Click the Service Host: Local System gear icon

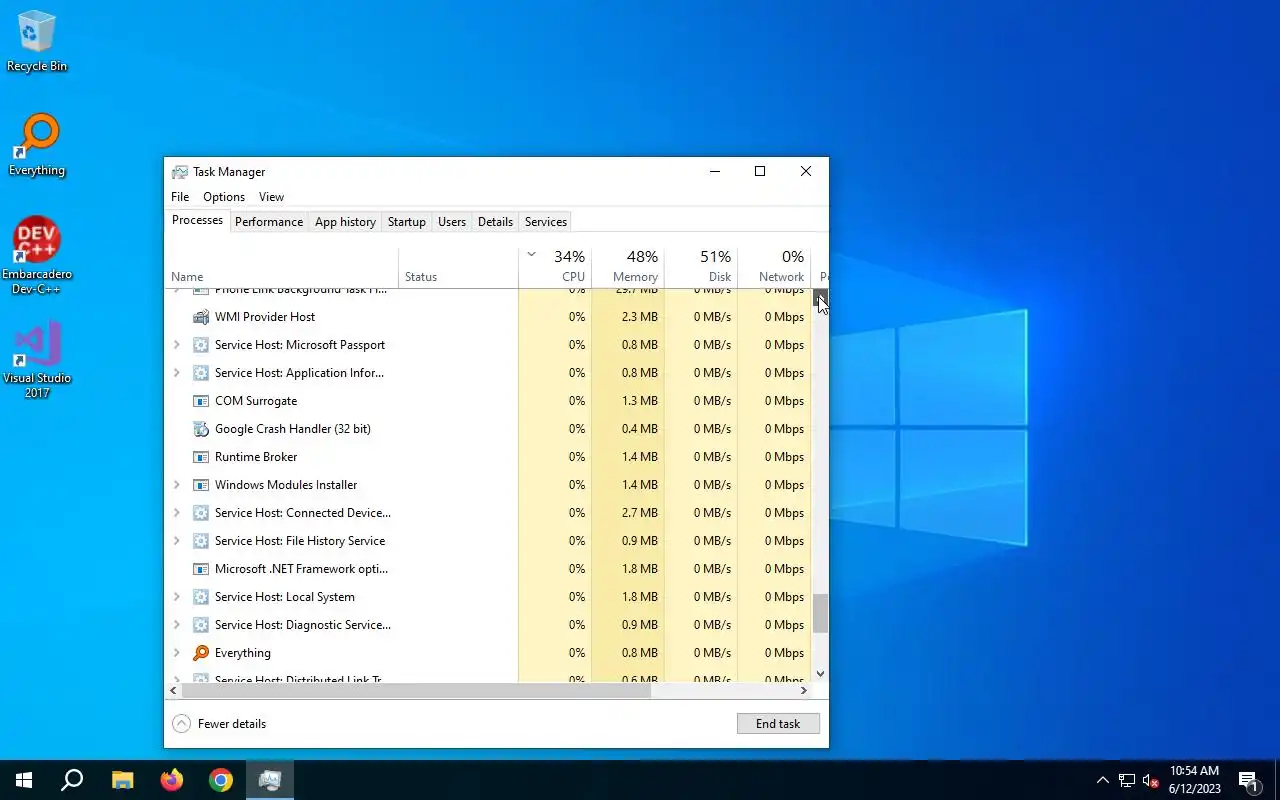tap(200, 597)
